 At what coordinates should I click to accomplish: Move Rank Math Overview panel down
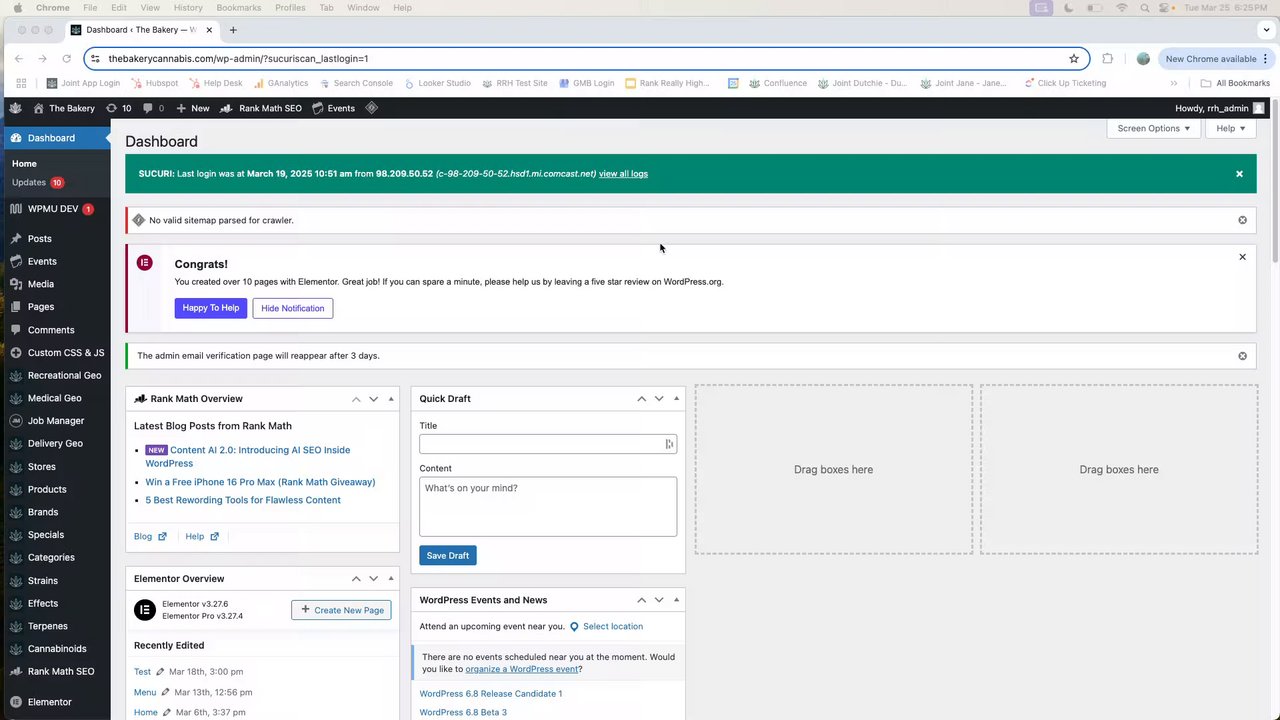374,399
